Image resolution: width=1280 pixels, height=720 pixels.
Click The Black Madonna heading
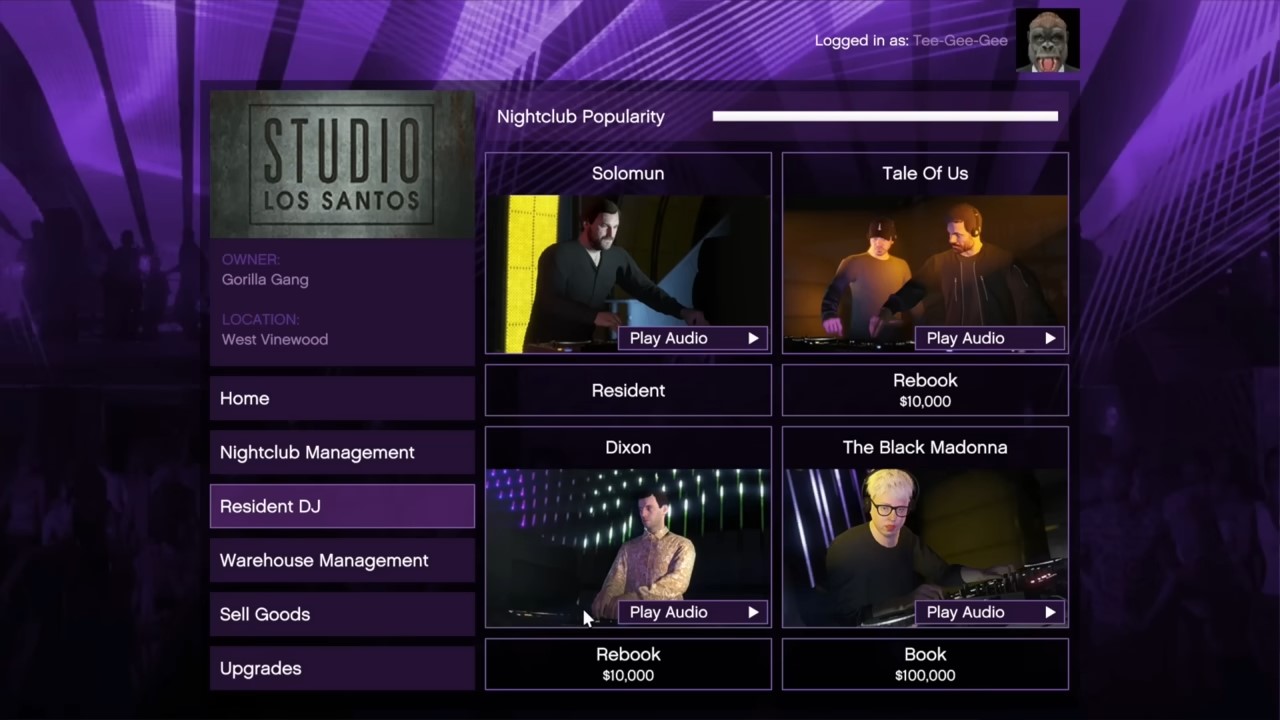click(925, 447)
